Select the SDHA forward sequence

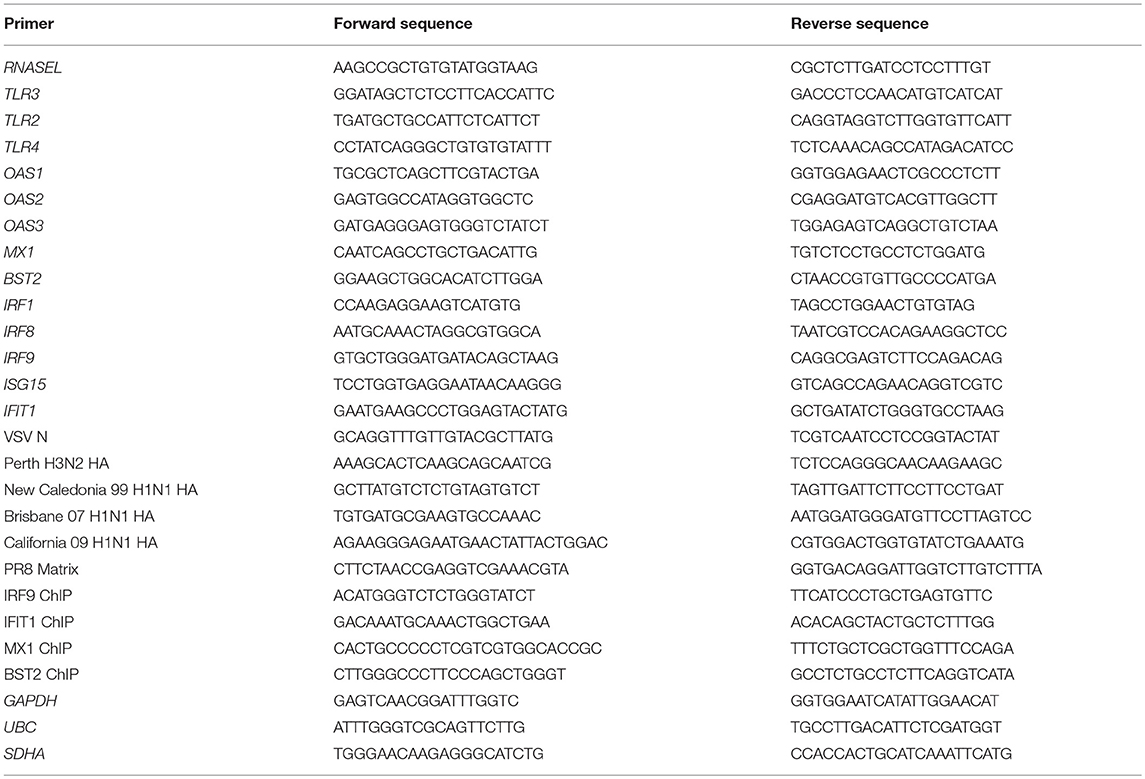[x=438, y=753]
